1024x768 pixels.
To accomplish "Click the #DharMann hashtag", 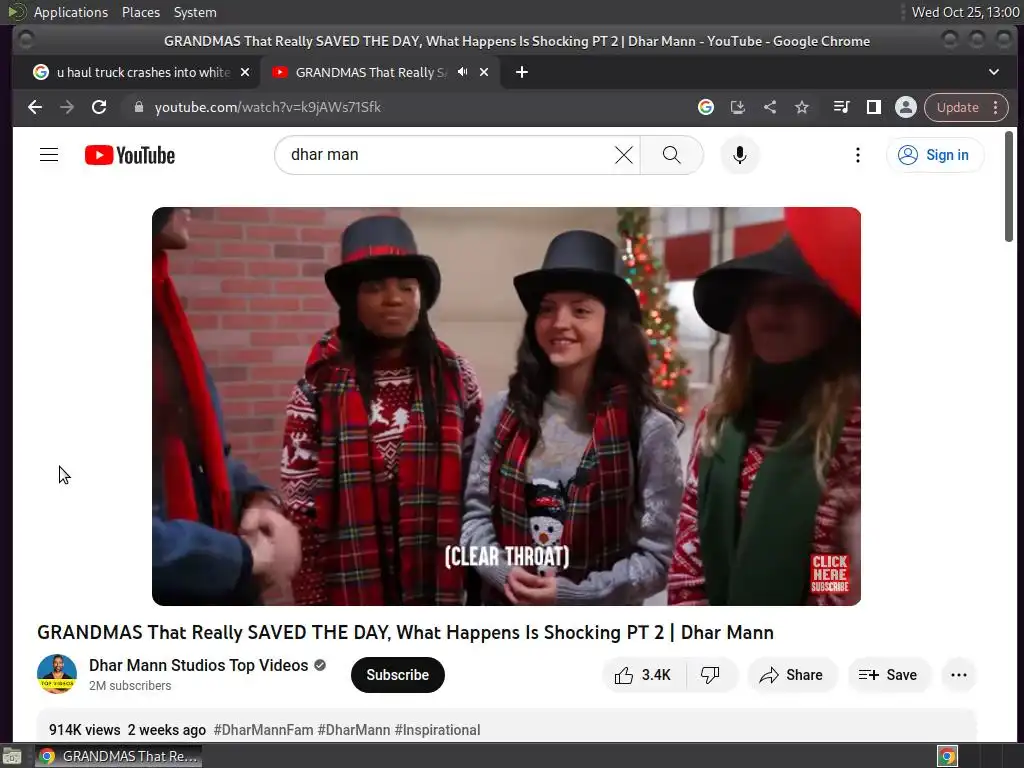I will coord(354,729).
